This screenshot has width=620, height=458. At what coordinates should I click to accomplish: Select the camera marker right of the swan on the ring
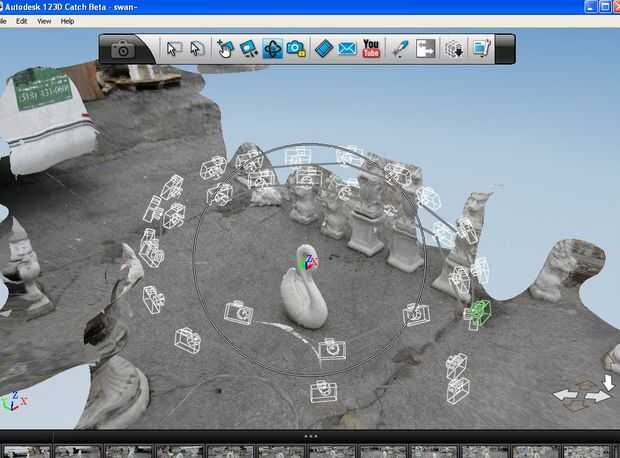tap(416, 315)
